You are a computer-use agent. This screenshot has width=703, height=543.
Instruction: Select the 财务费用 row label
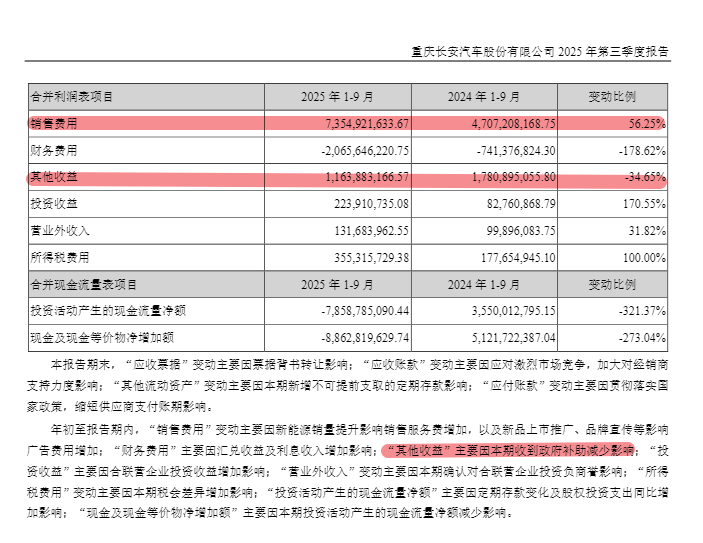pyautogui.click(x=54, y=150)
